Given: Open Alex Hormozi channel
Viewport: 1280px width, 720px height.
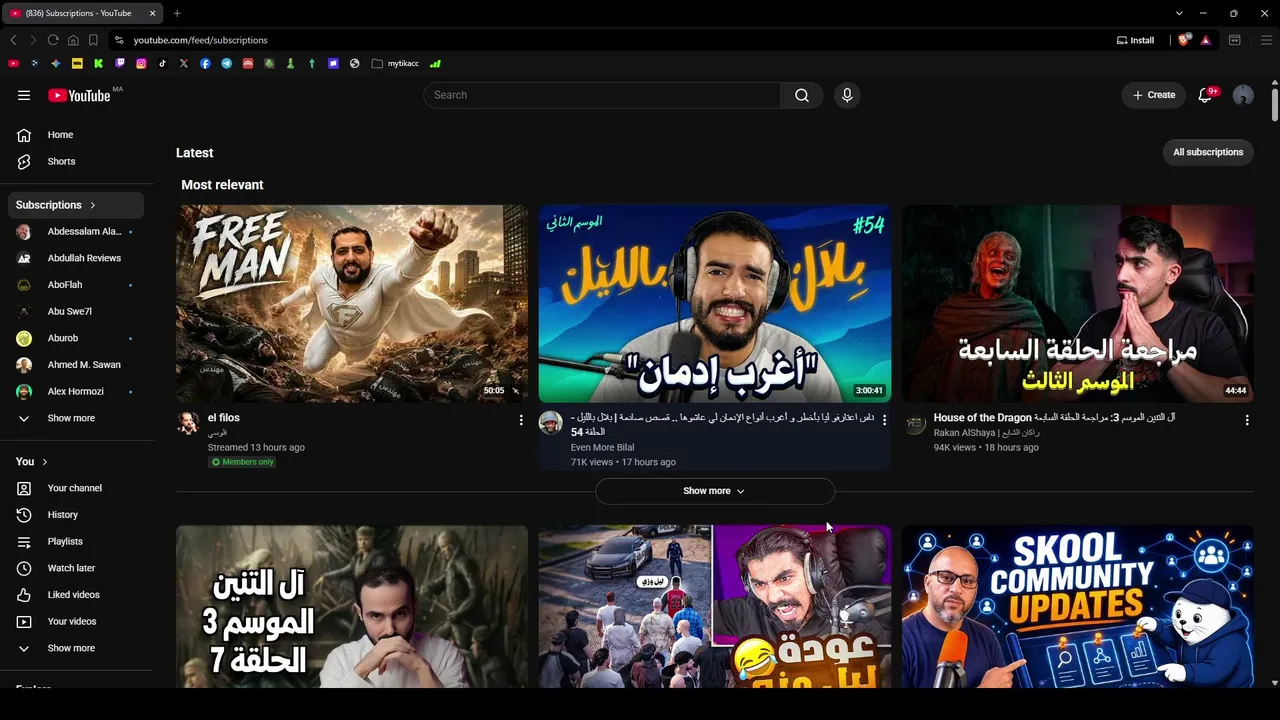Looking at the screenshot, I should tap(76, 391).
